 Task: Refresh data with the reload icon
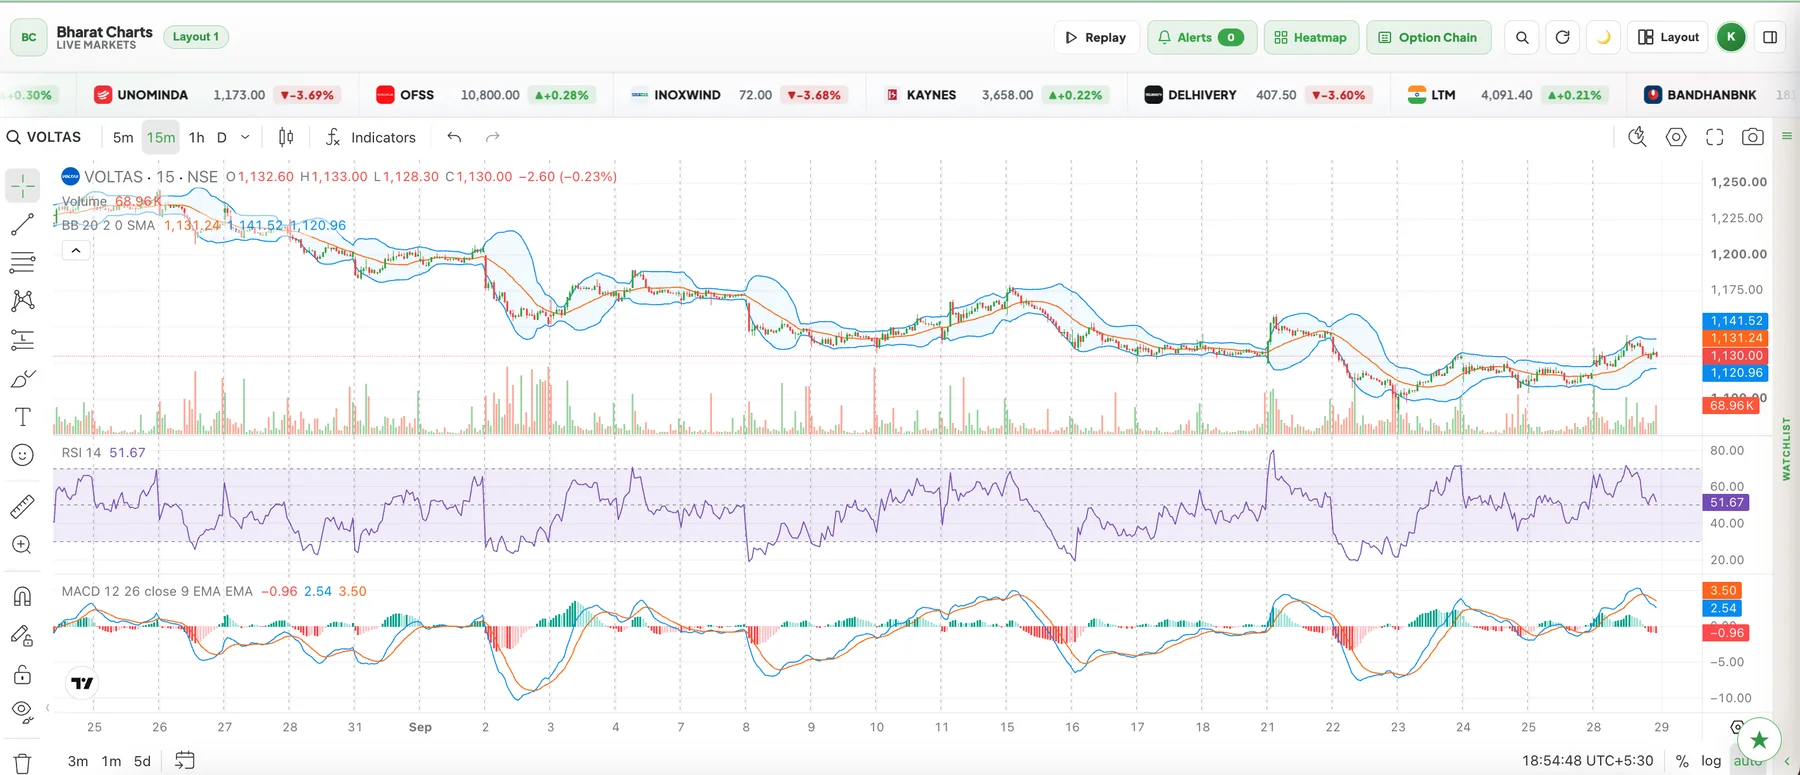click(x=1562, y=37)
